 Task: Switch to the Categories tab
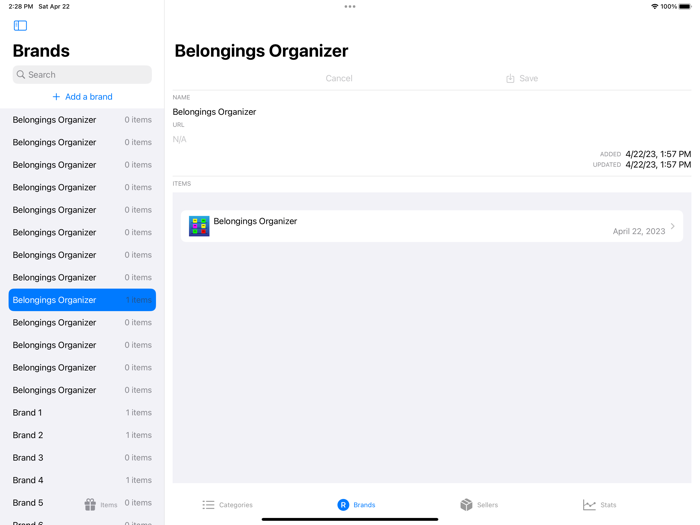click(x=227, y=504)
